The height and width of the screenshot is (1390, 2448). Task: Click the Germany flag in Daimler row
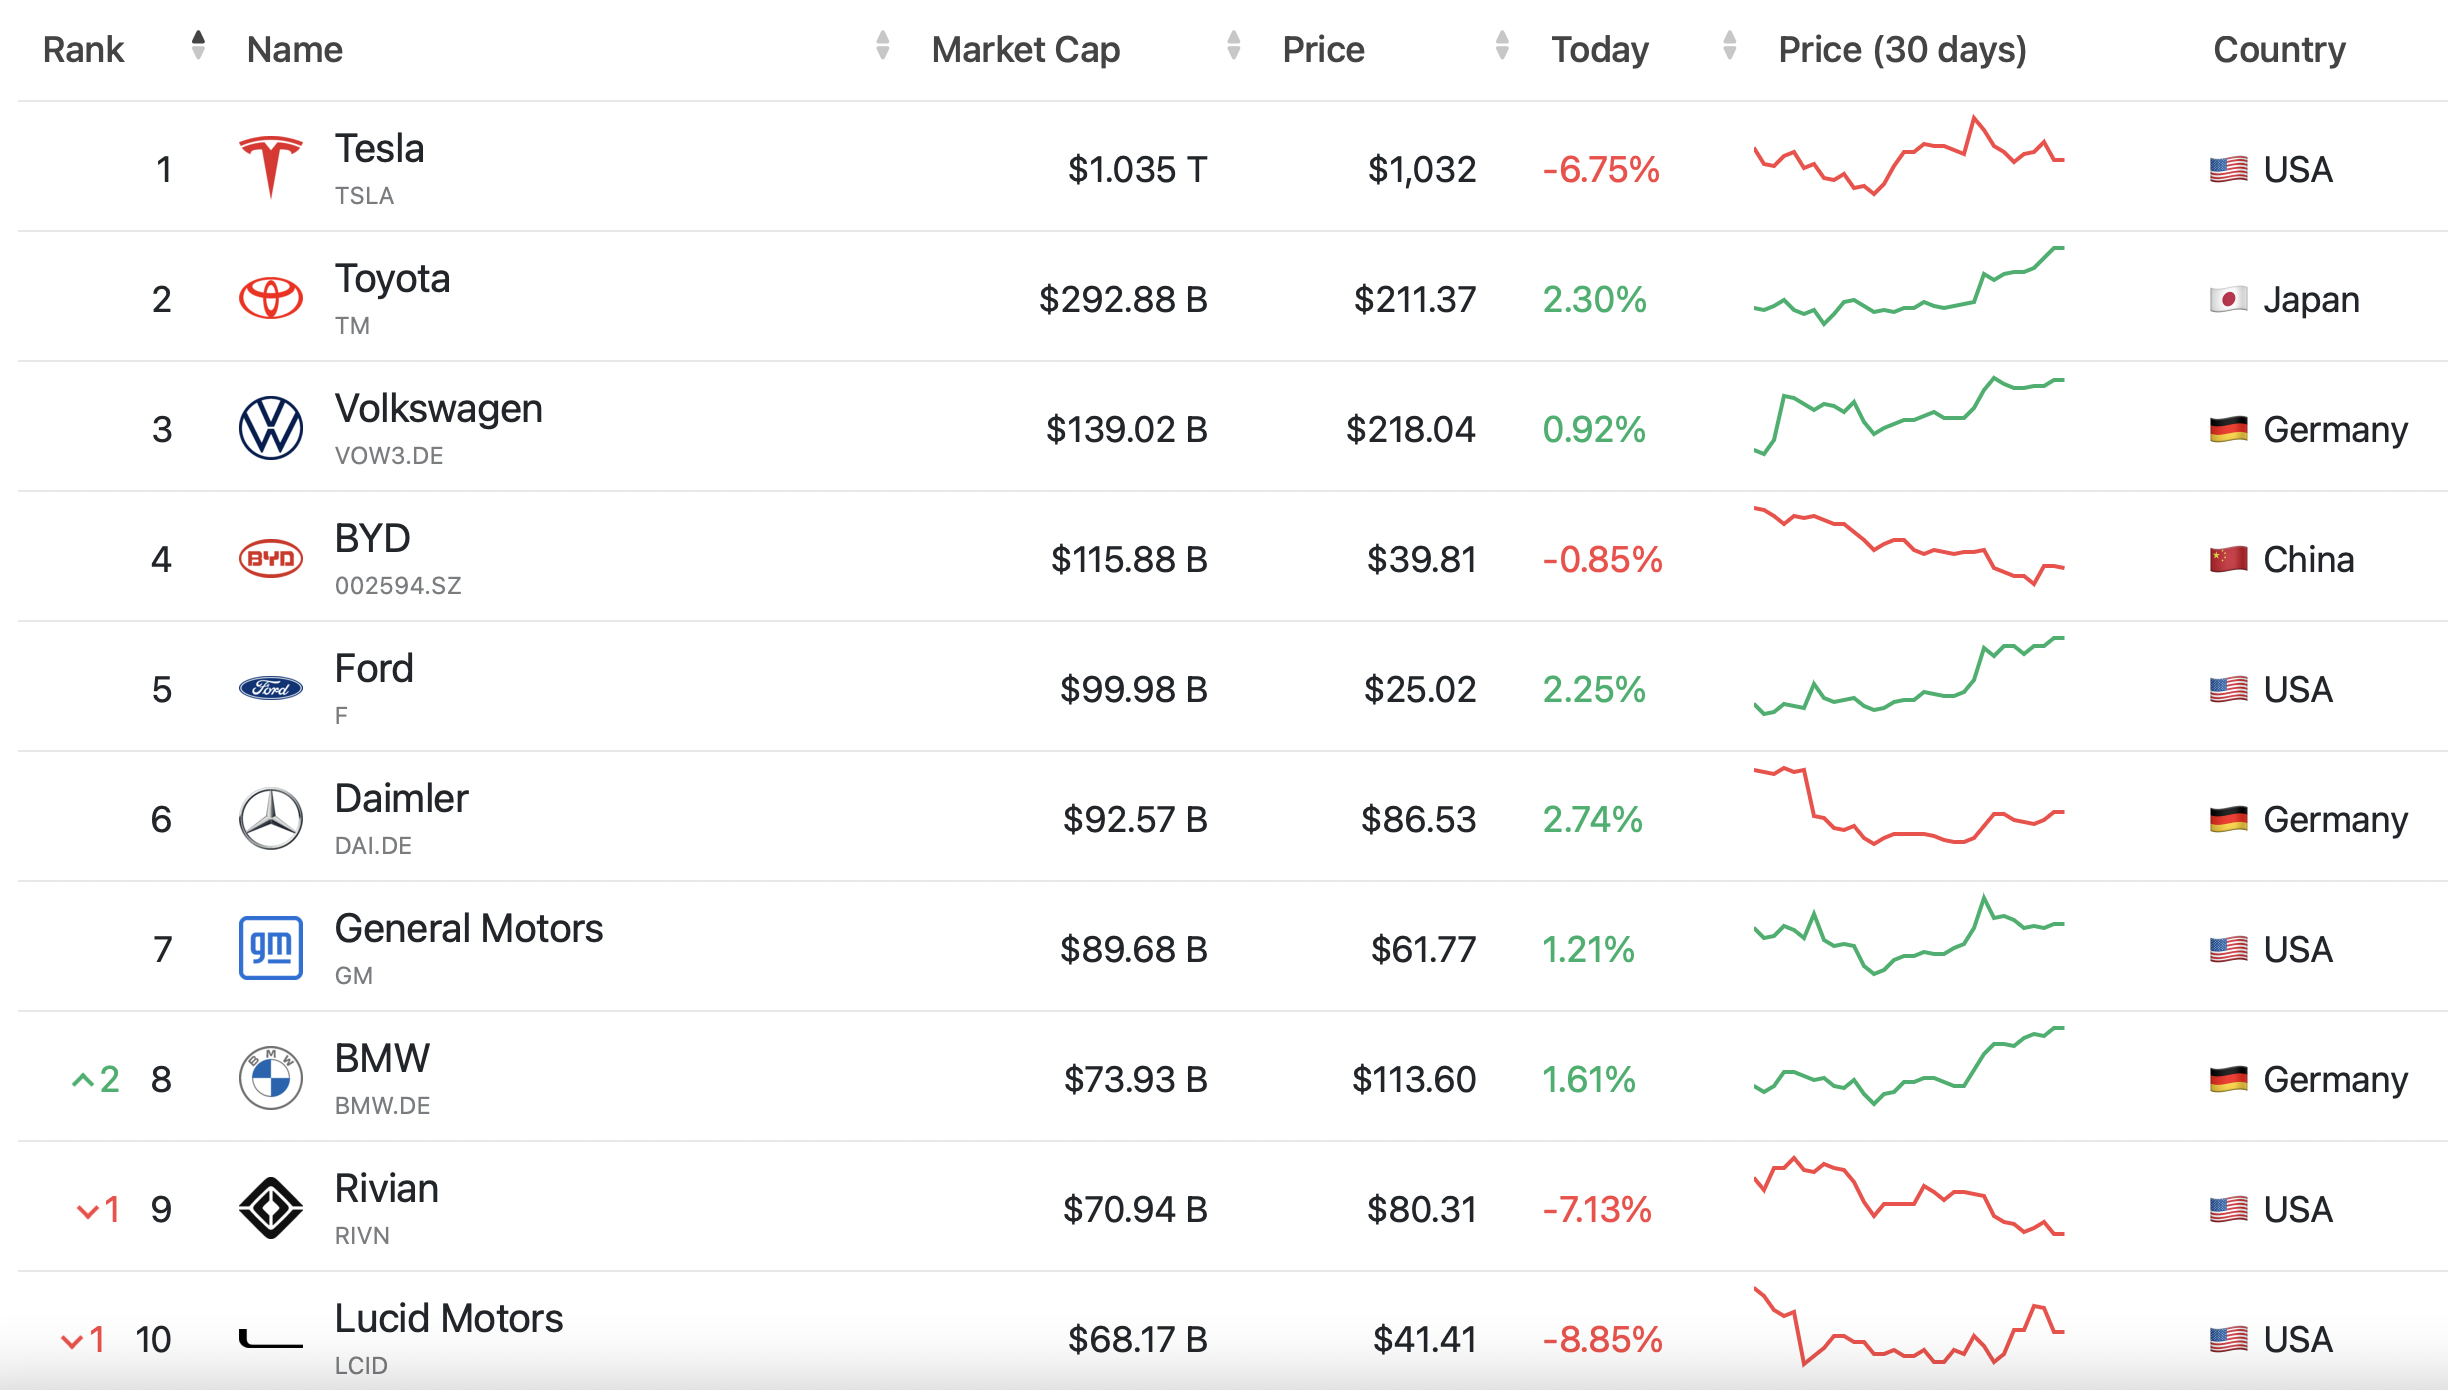coord(2229,820)
